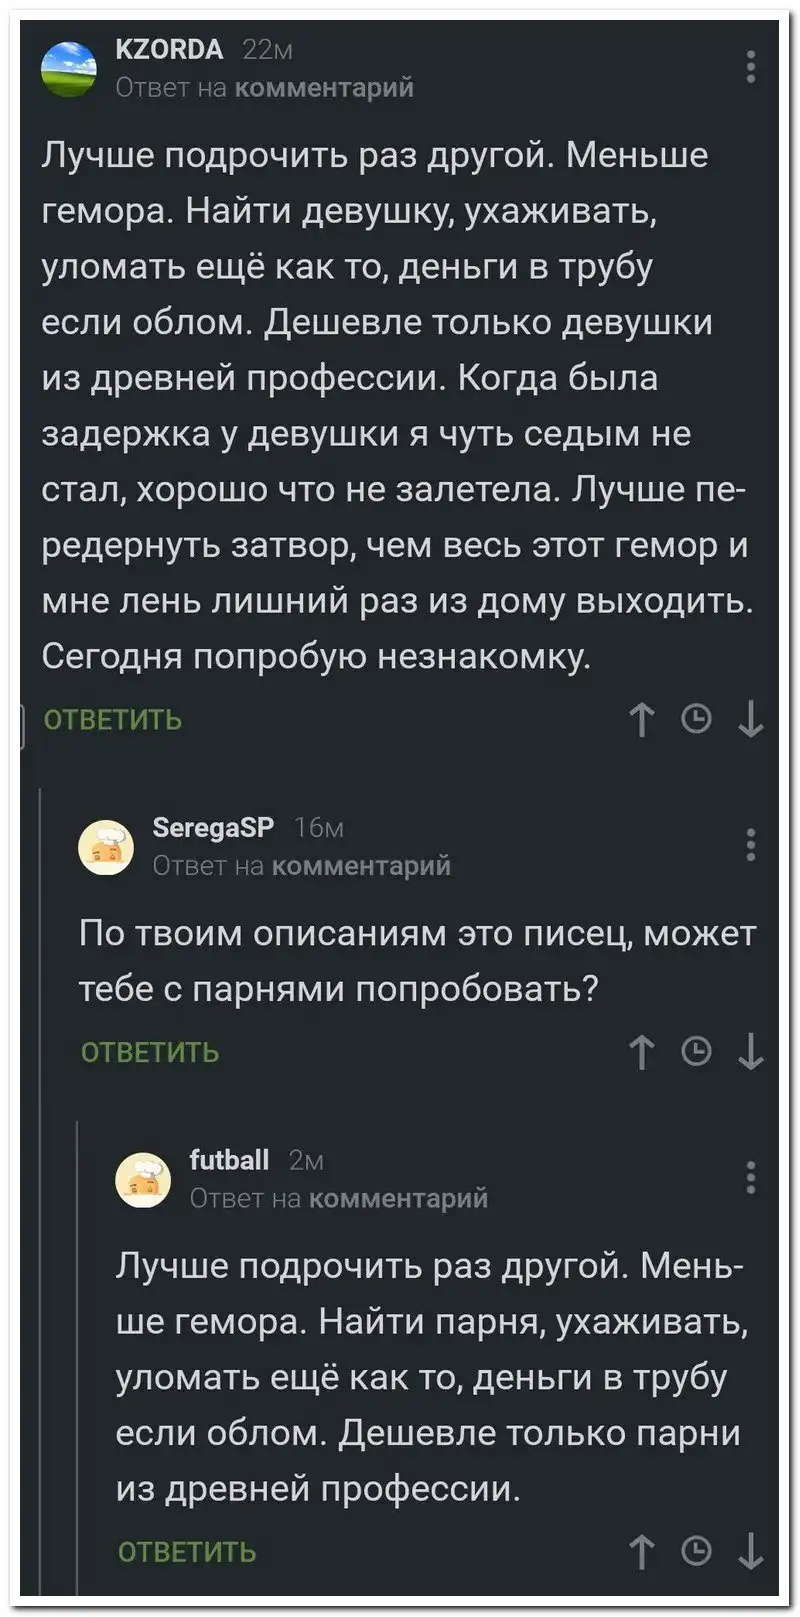
Task: Reply to KZORDA's comment via ОТВЕТИТЬ
Action: tap(113, 720)
